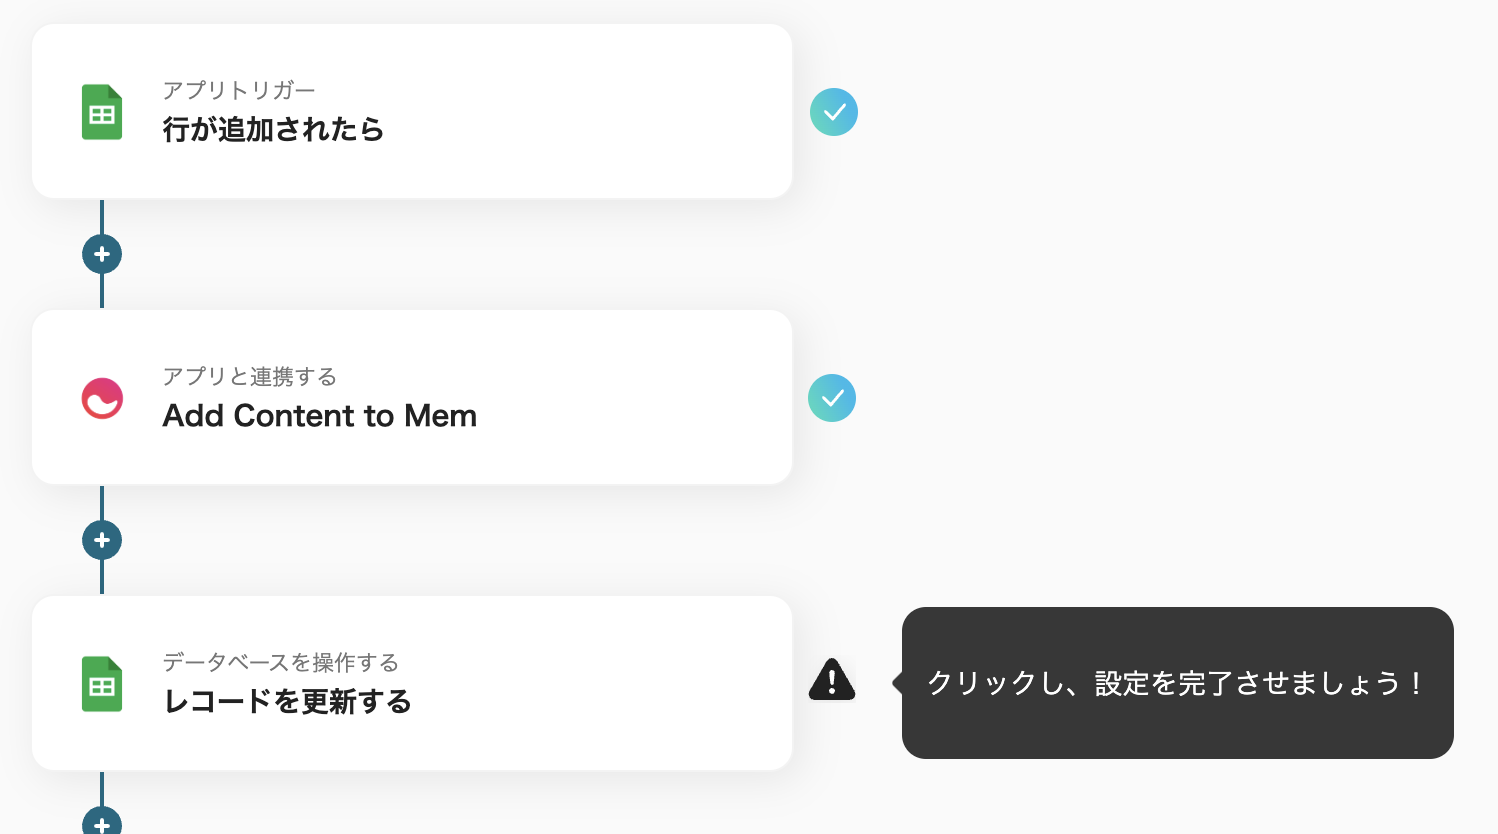Click the クリックし、設定を完了させましょう！ tooltip

click(x=1177, y=683)
